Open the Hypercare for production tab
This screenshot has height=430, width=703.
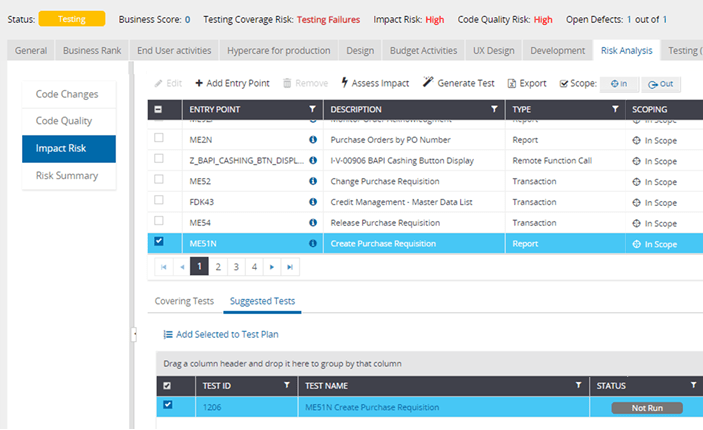click(278, 50)
